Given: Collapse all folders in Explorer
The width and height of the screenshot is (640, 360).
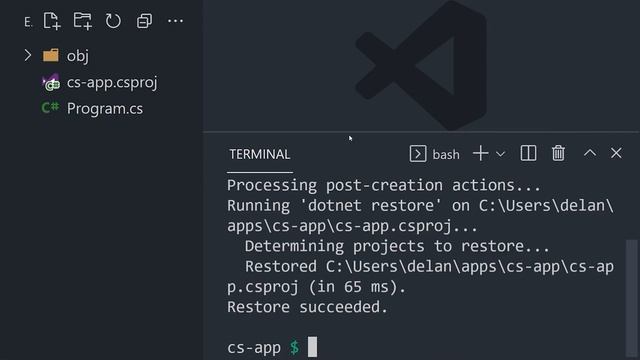Looking at the screenshot, I should point(144,21).
